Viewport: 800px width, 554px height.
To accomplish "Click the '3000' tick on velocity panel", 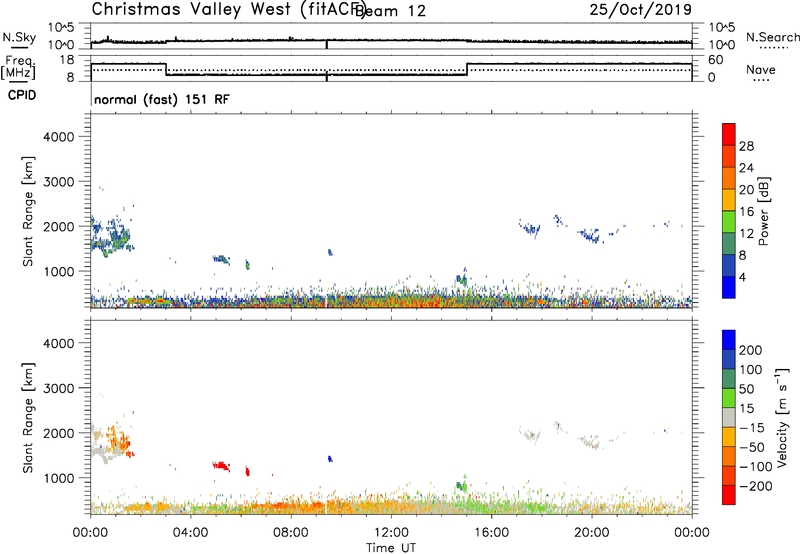I will coord(58,388).
